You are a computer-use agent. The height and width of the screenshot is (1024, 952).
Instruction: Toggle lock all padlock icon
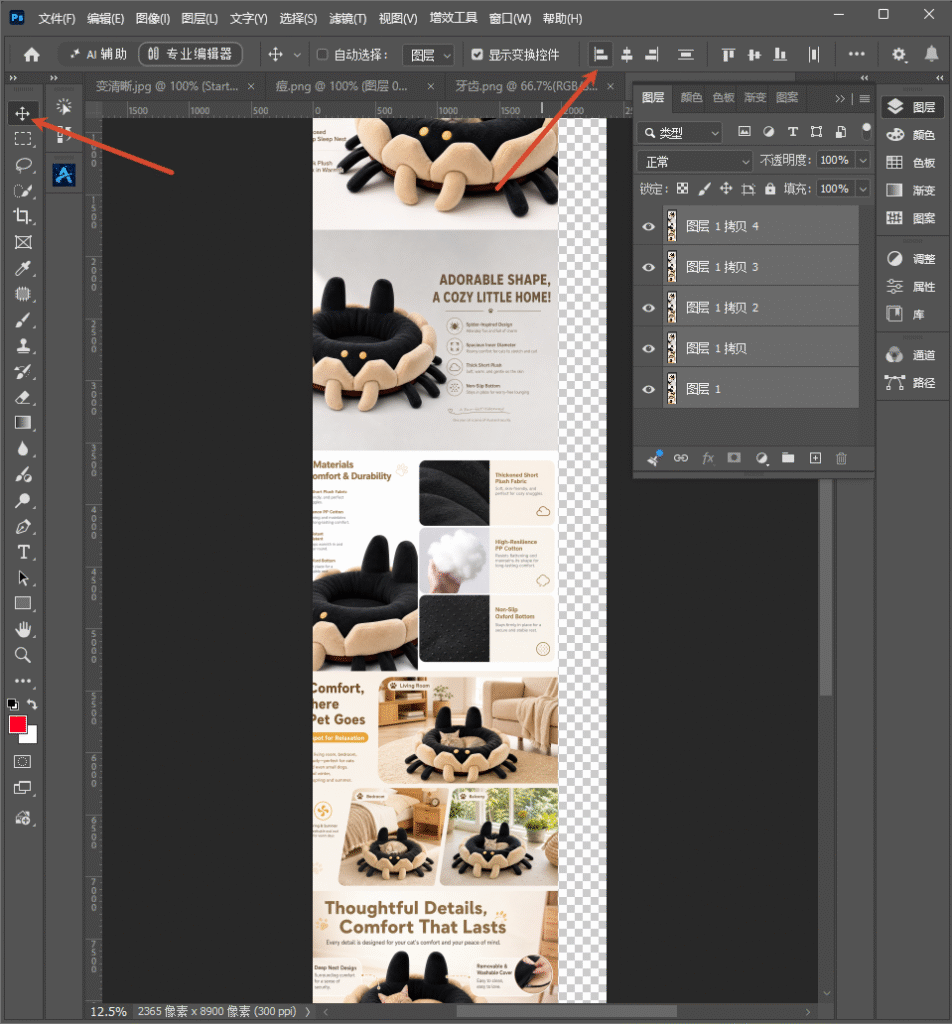[770, 189]
